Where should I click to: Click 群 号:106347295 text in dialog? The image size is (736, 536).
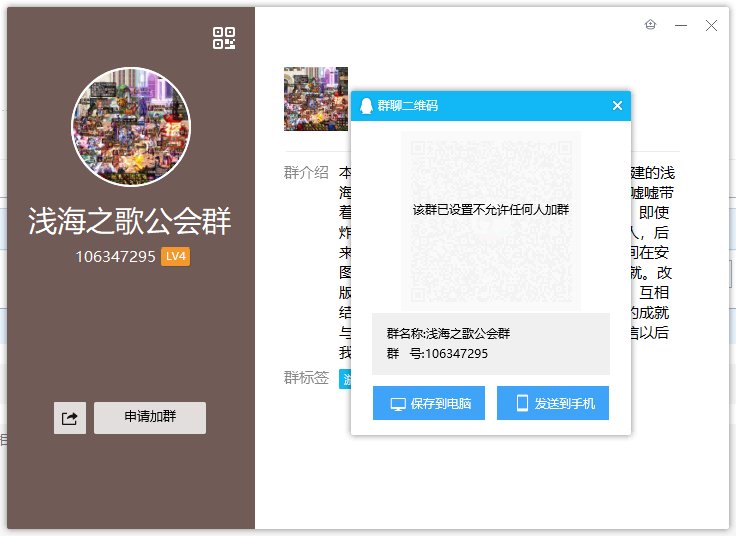pyautogui.click(x=437, y=353)
